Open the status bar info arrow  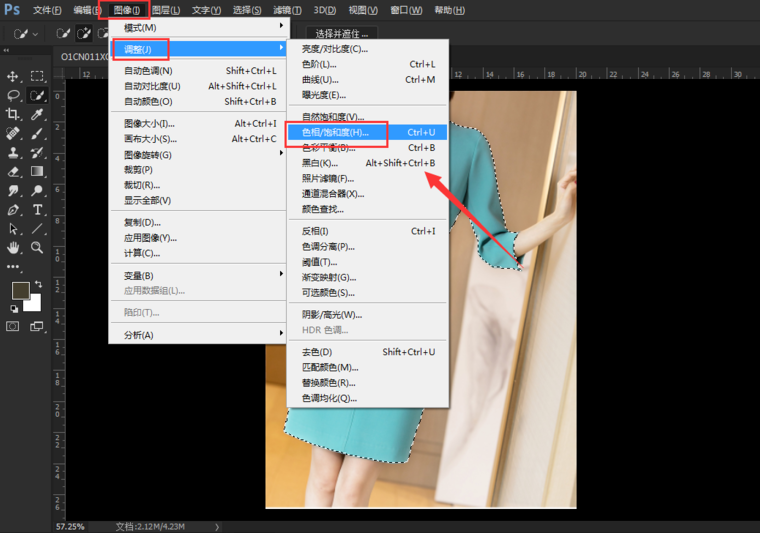[217, 527]
